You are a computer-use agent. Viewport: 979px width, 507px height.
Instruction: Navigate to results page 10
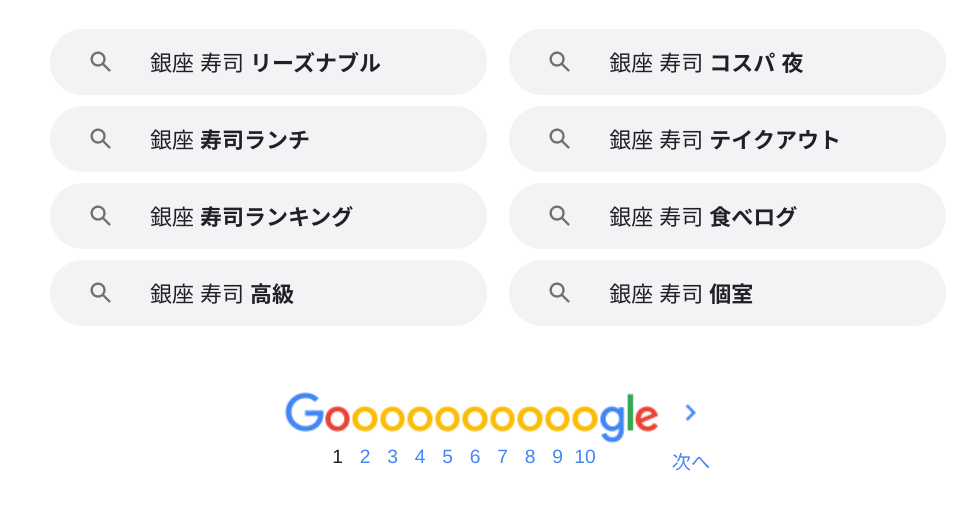(x=585, y=457)
